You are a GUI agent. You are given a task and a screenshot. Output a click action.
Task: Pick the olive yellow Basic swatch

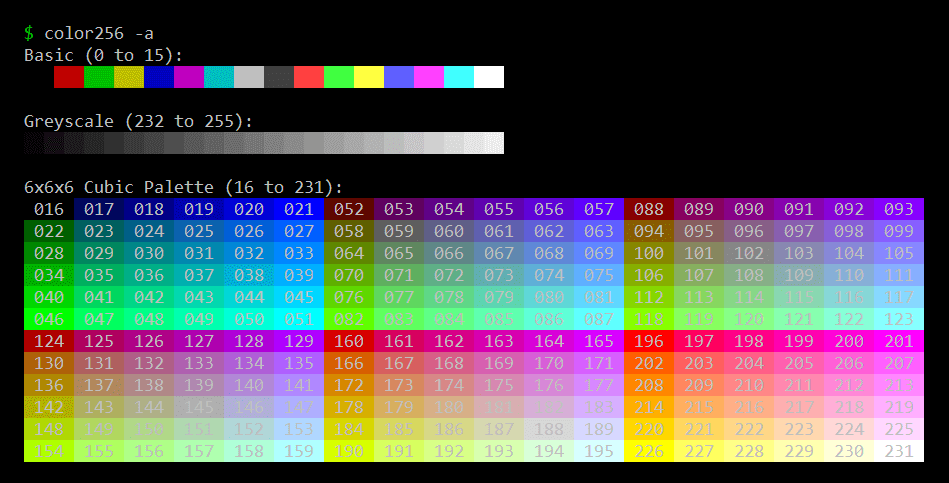[129, 77]
